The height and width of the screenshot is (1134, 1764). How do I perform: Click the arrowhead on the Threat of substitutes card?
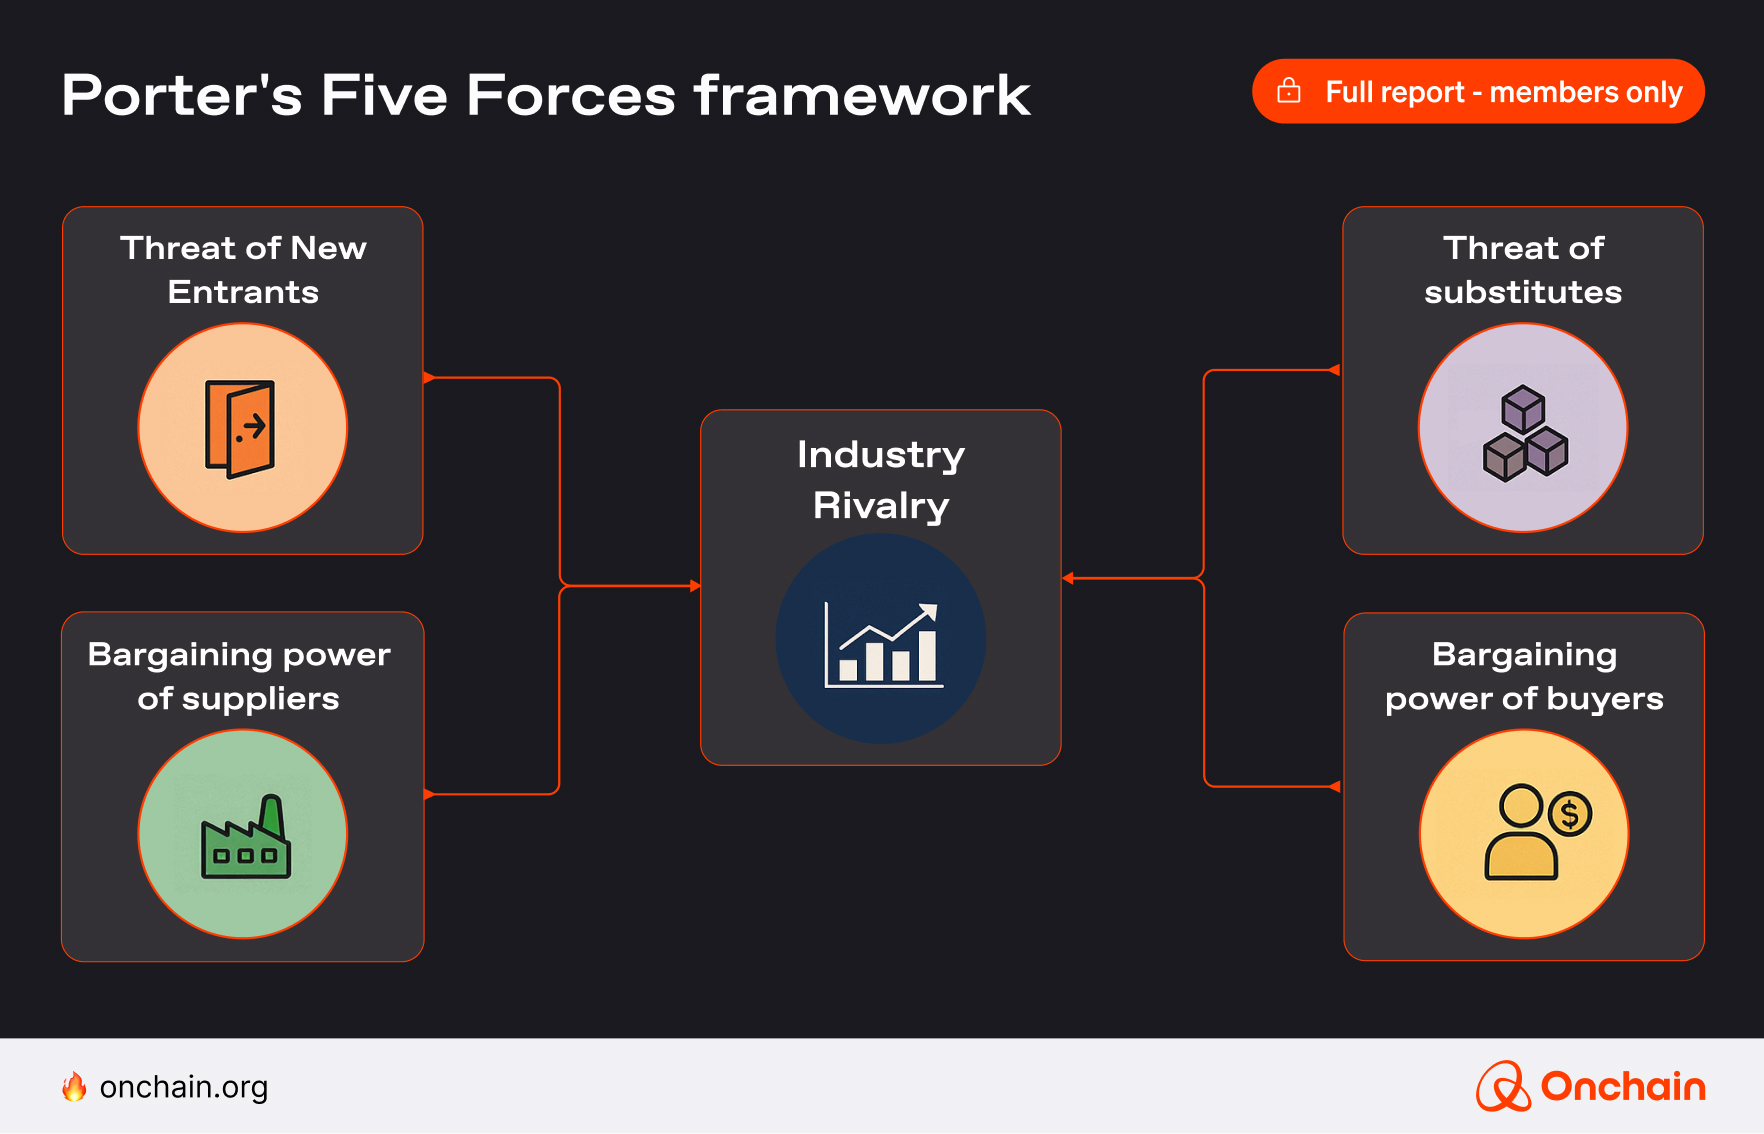tap(1335, 370)
